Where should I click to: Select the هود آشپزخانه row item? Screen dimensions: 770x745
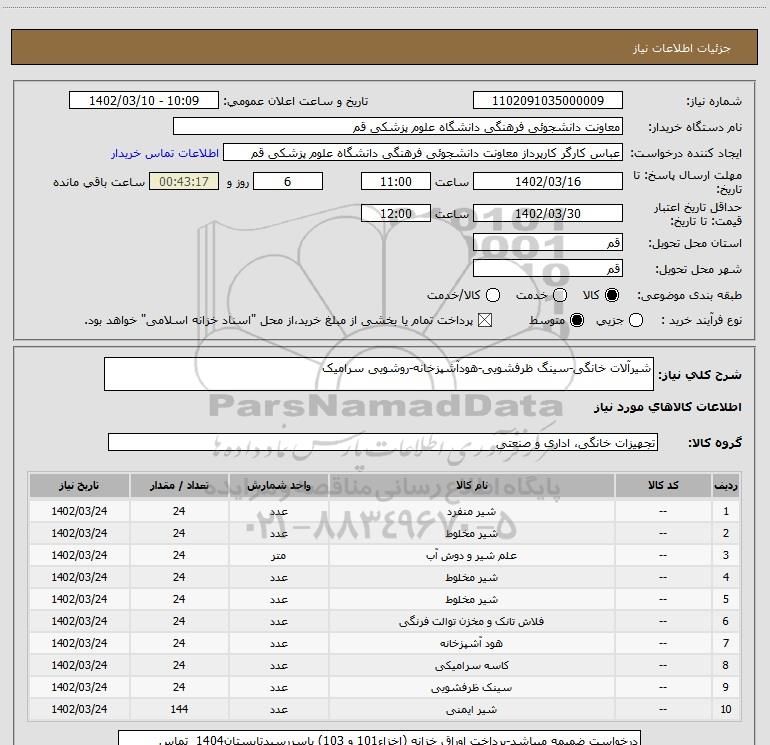pos(471,643)
